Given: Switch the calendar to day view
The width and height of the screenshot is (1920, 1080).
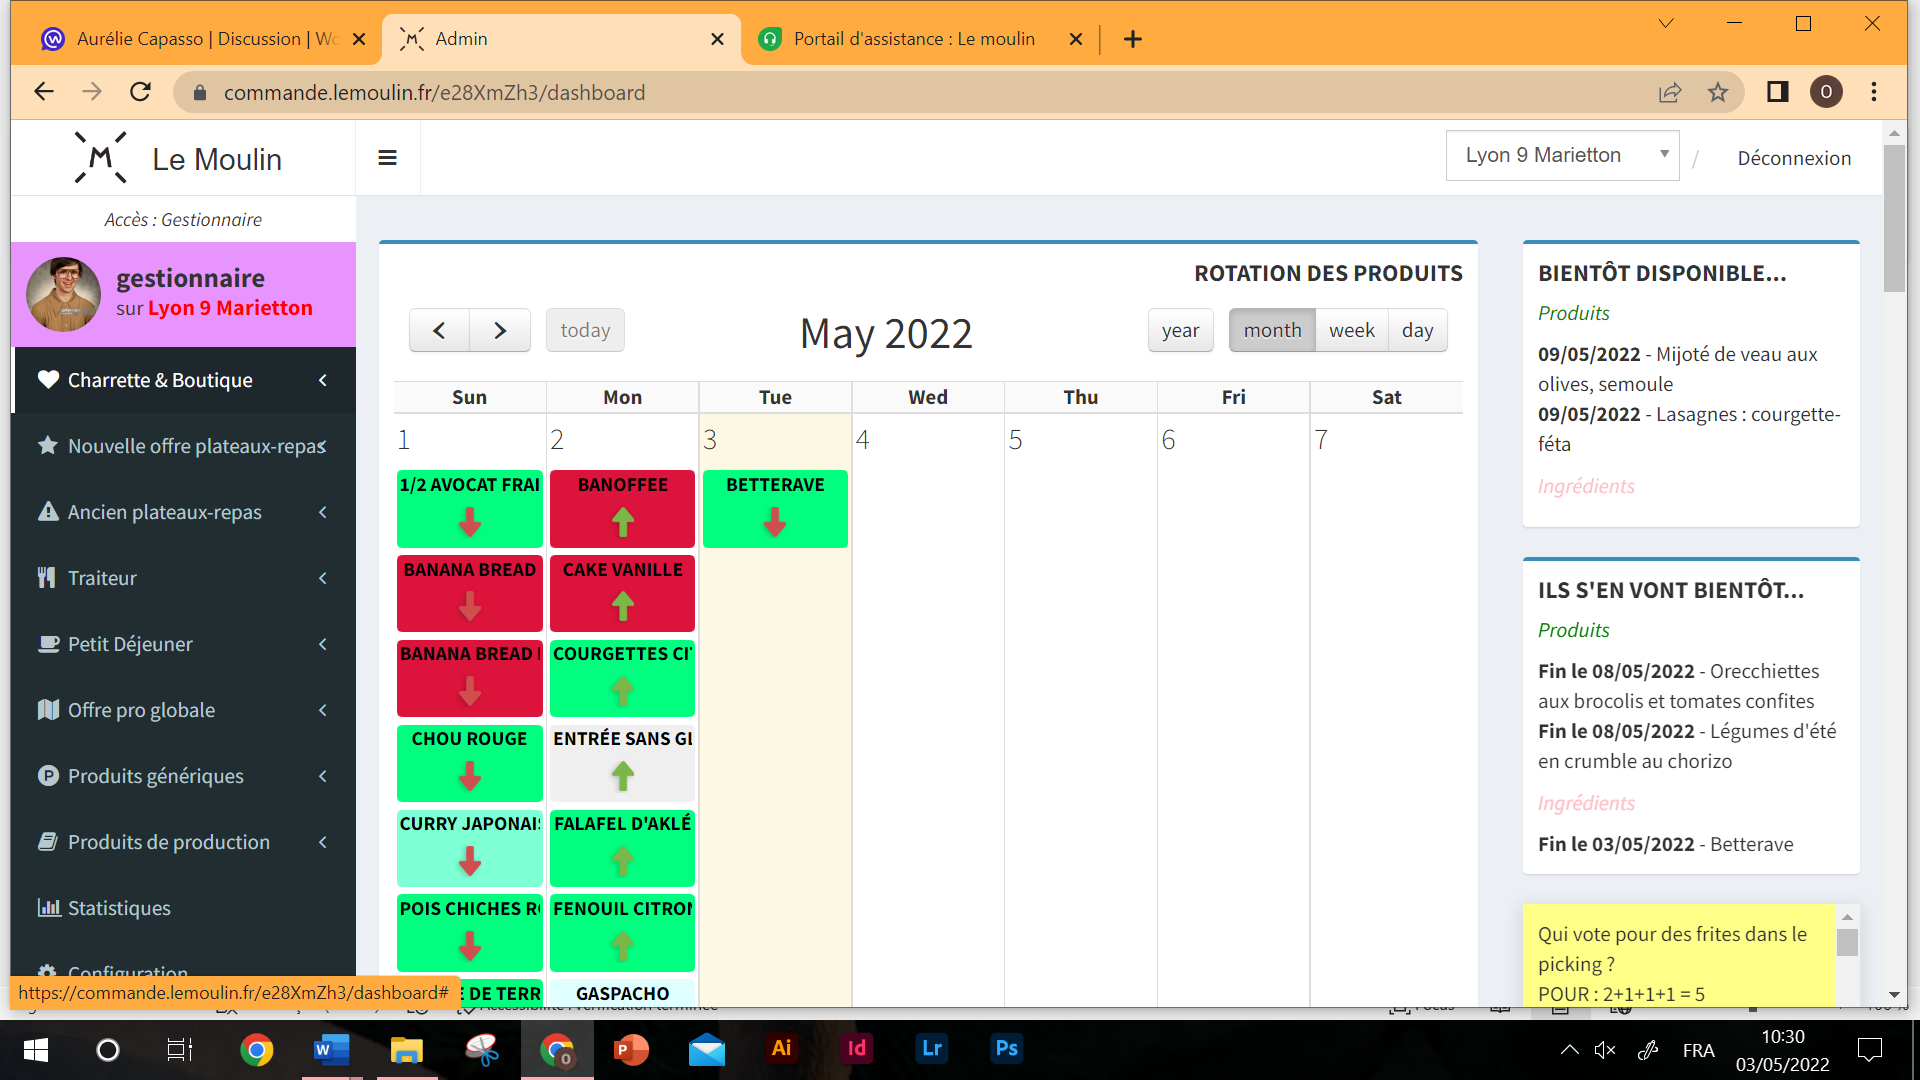Looking at the screenshot, I should pos(1417,331).
